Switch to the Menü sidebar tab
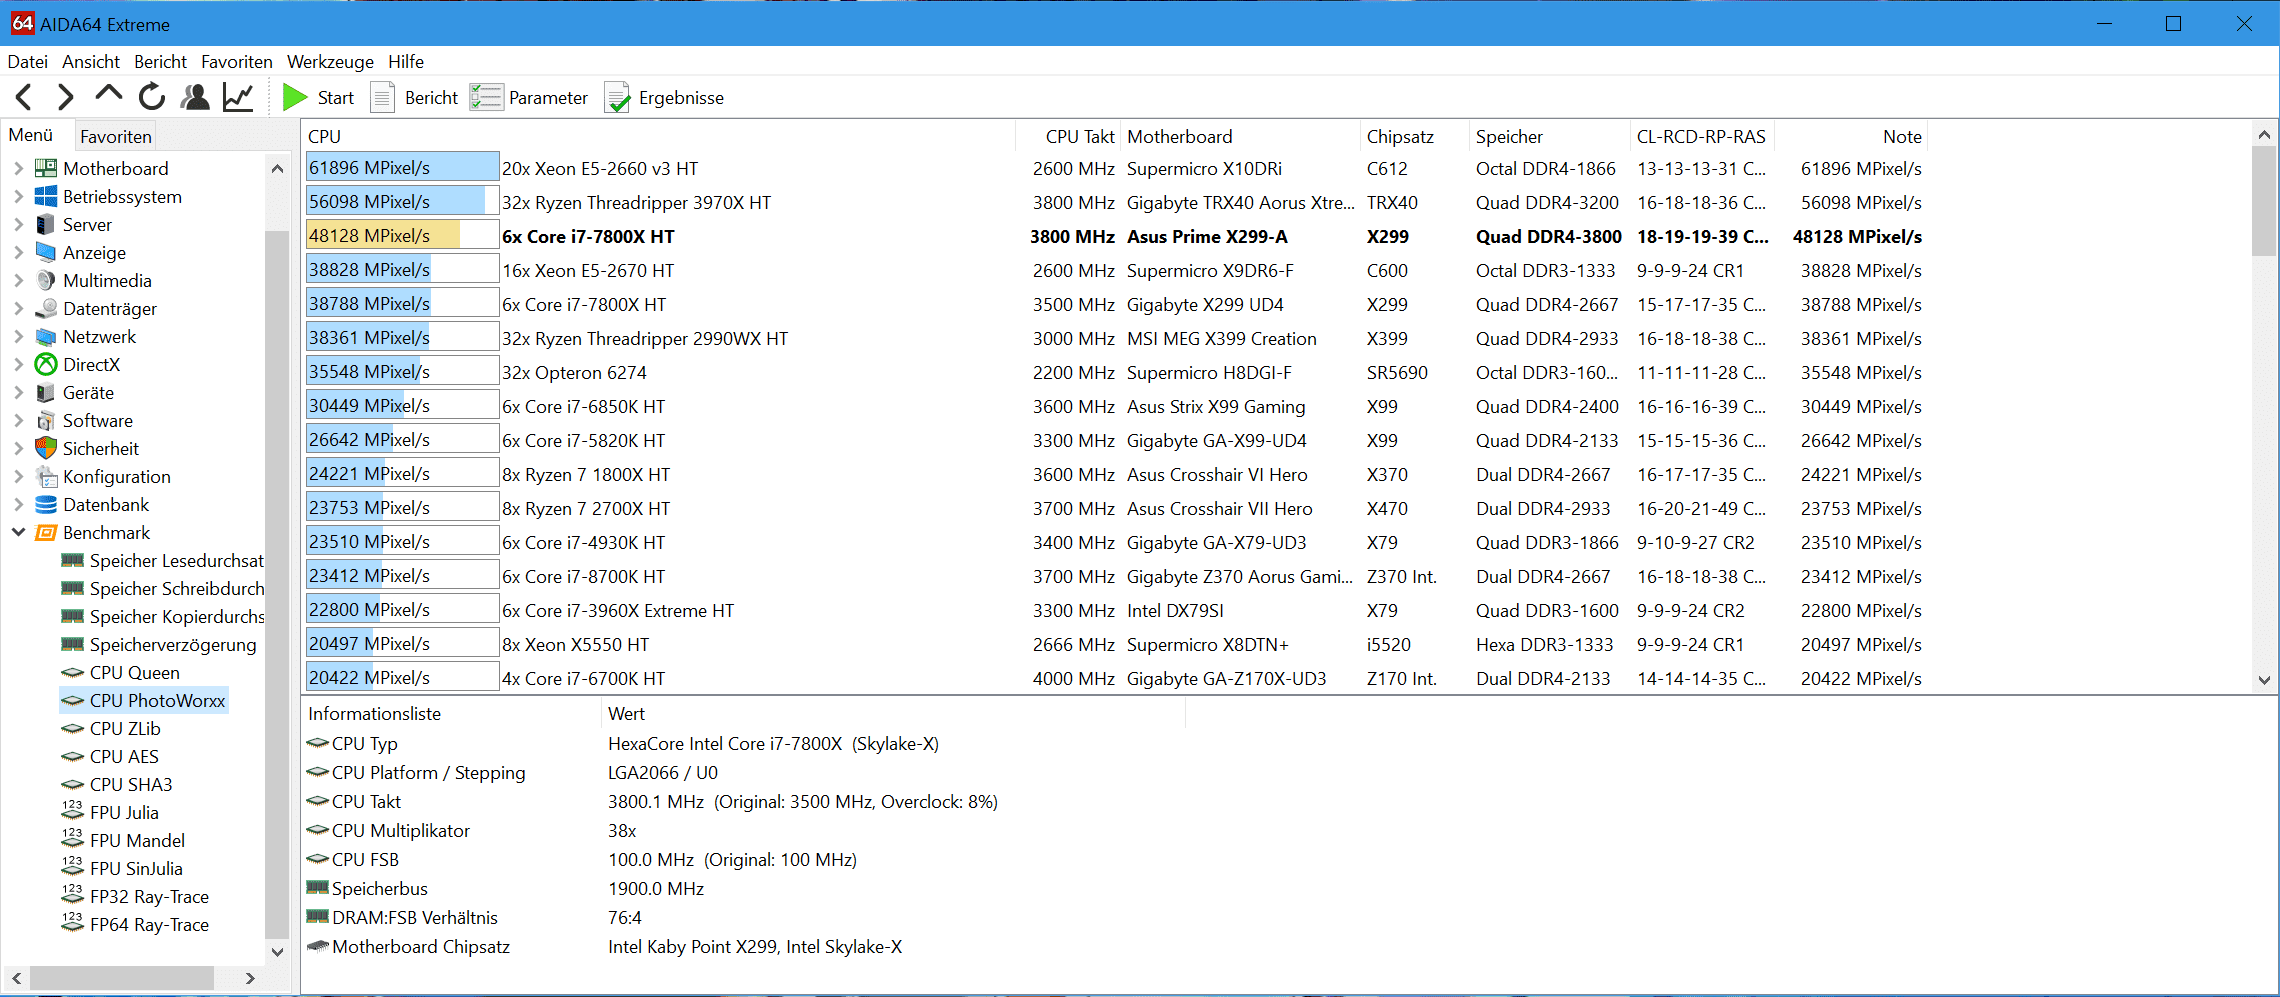Image resolution: width=2280 pixels, height=997 pixels. pyautogui.click(x=31, y=135)
